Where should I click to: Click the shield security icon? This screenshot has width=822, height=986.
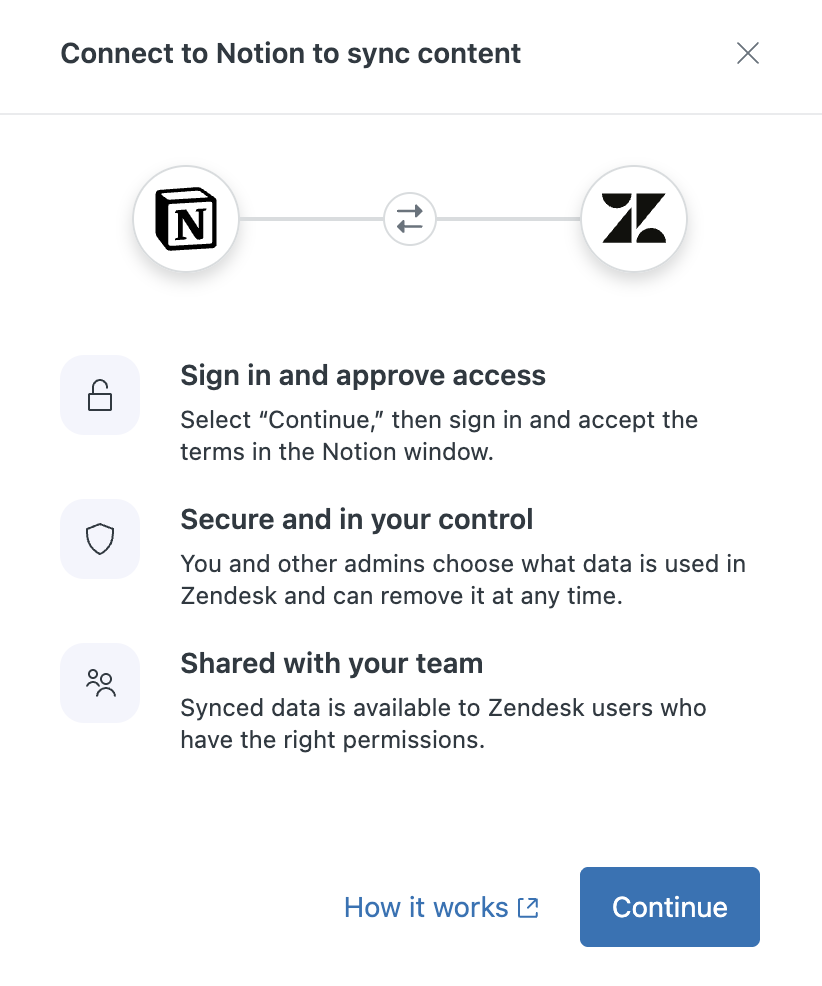pos(100,540)
